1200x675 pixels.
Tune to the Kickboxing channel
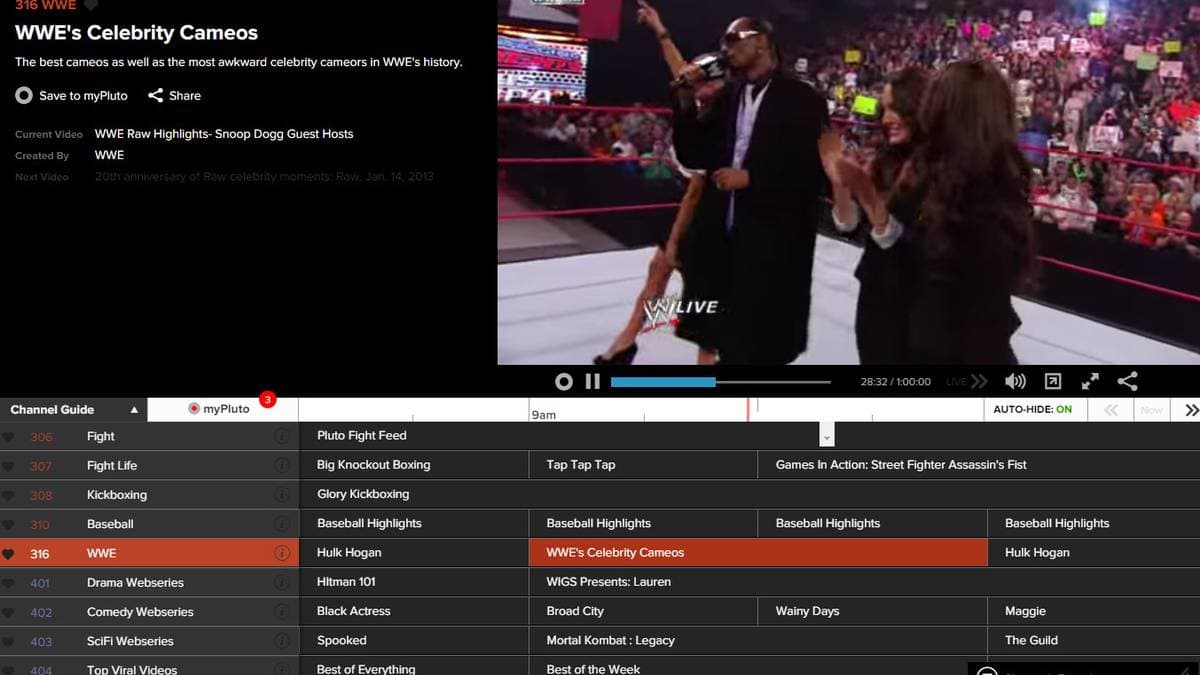click(x=149, y=494)
